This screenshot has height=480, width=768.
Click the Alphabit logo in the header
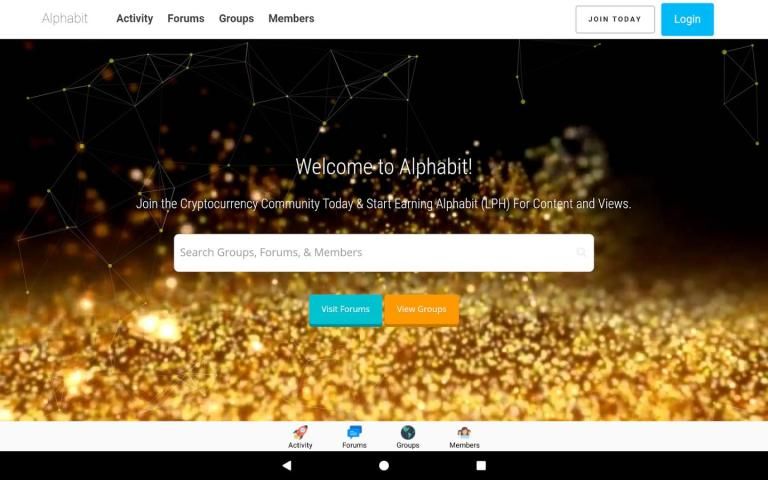pyautogui.click(x=65, y=19)
